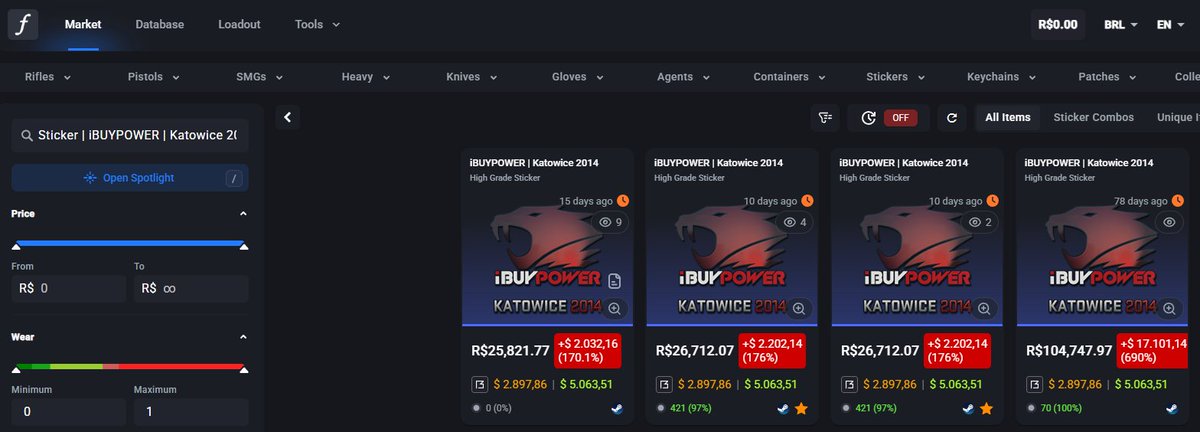This screenshot has height=432, width=1200.
Task: Switch to Sticker Combos tab
Action: tap(1094, 118)
